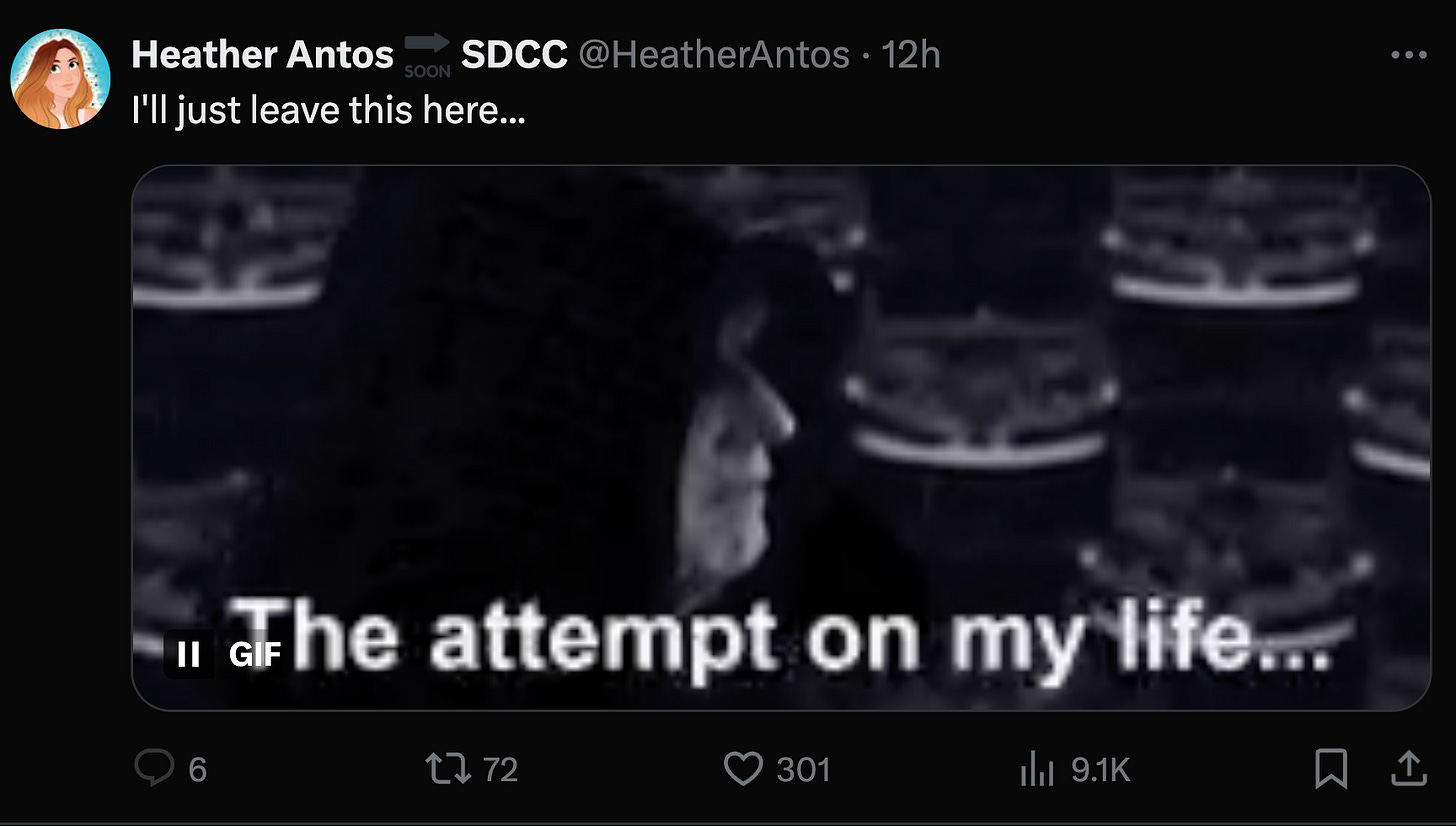Open the tweet via 12h timestamp
The width and height of the screenshot is (1456, 826).
click(x=910, y=55)
